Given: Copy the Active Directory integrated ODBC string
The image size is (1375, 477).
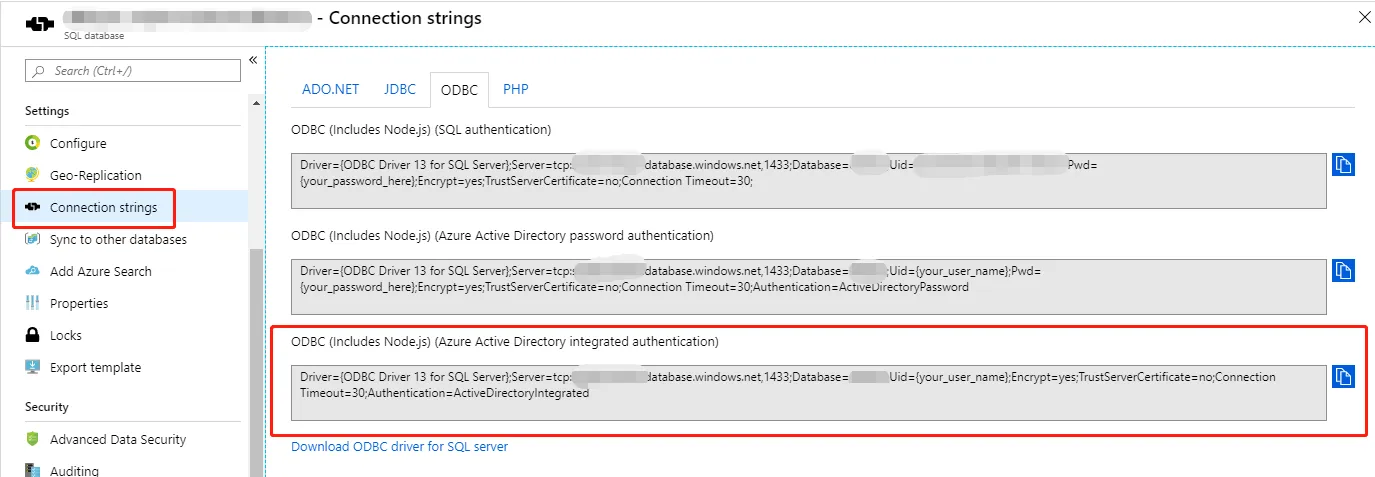Looking at the screenshot, I should pos(1343,377).
